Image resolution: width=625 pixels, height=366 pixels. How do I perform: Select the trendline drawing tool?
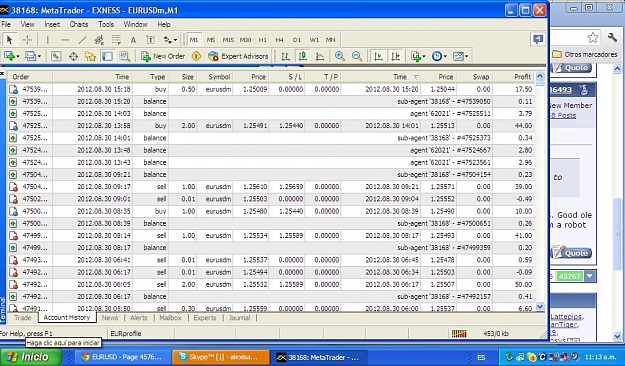coord(82,39)
